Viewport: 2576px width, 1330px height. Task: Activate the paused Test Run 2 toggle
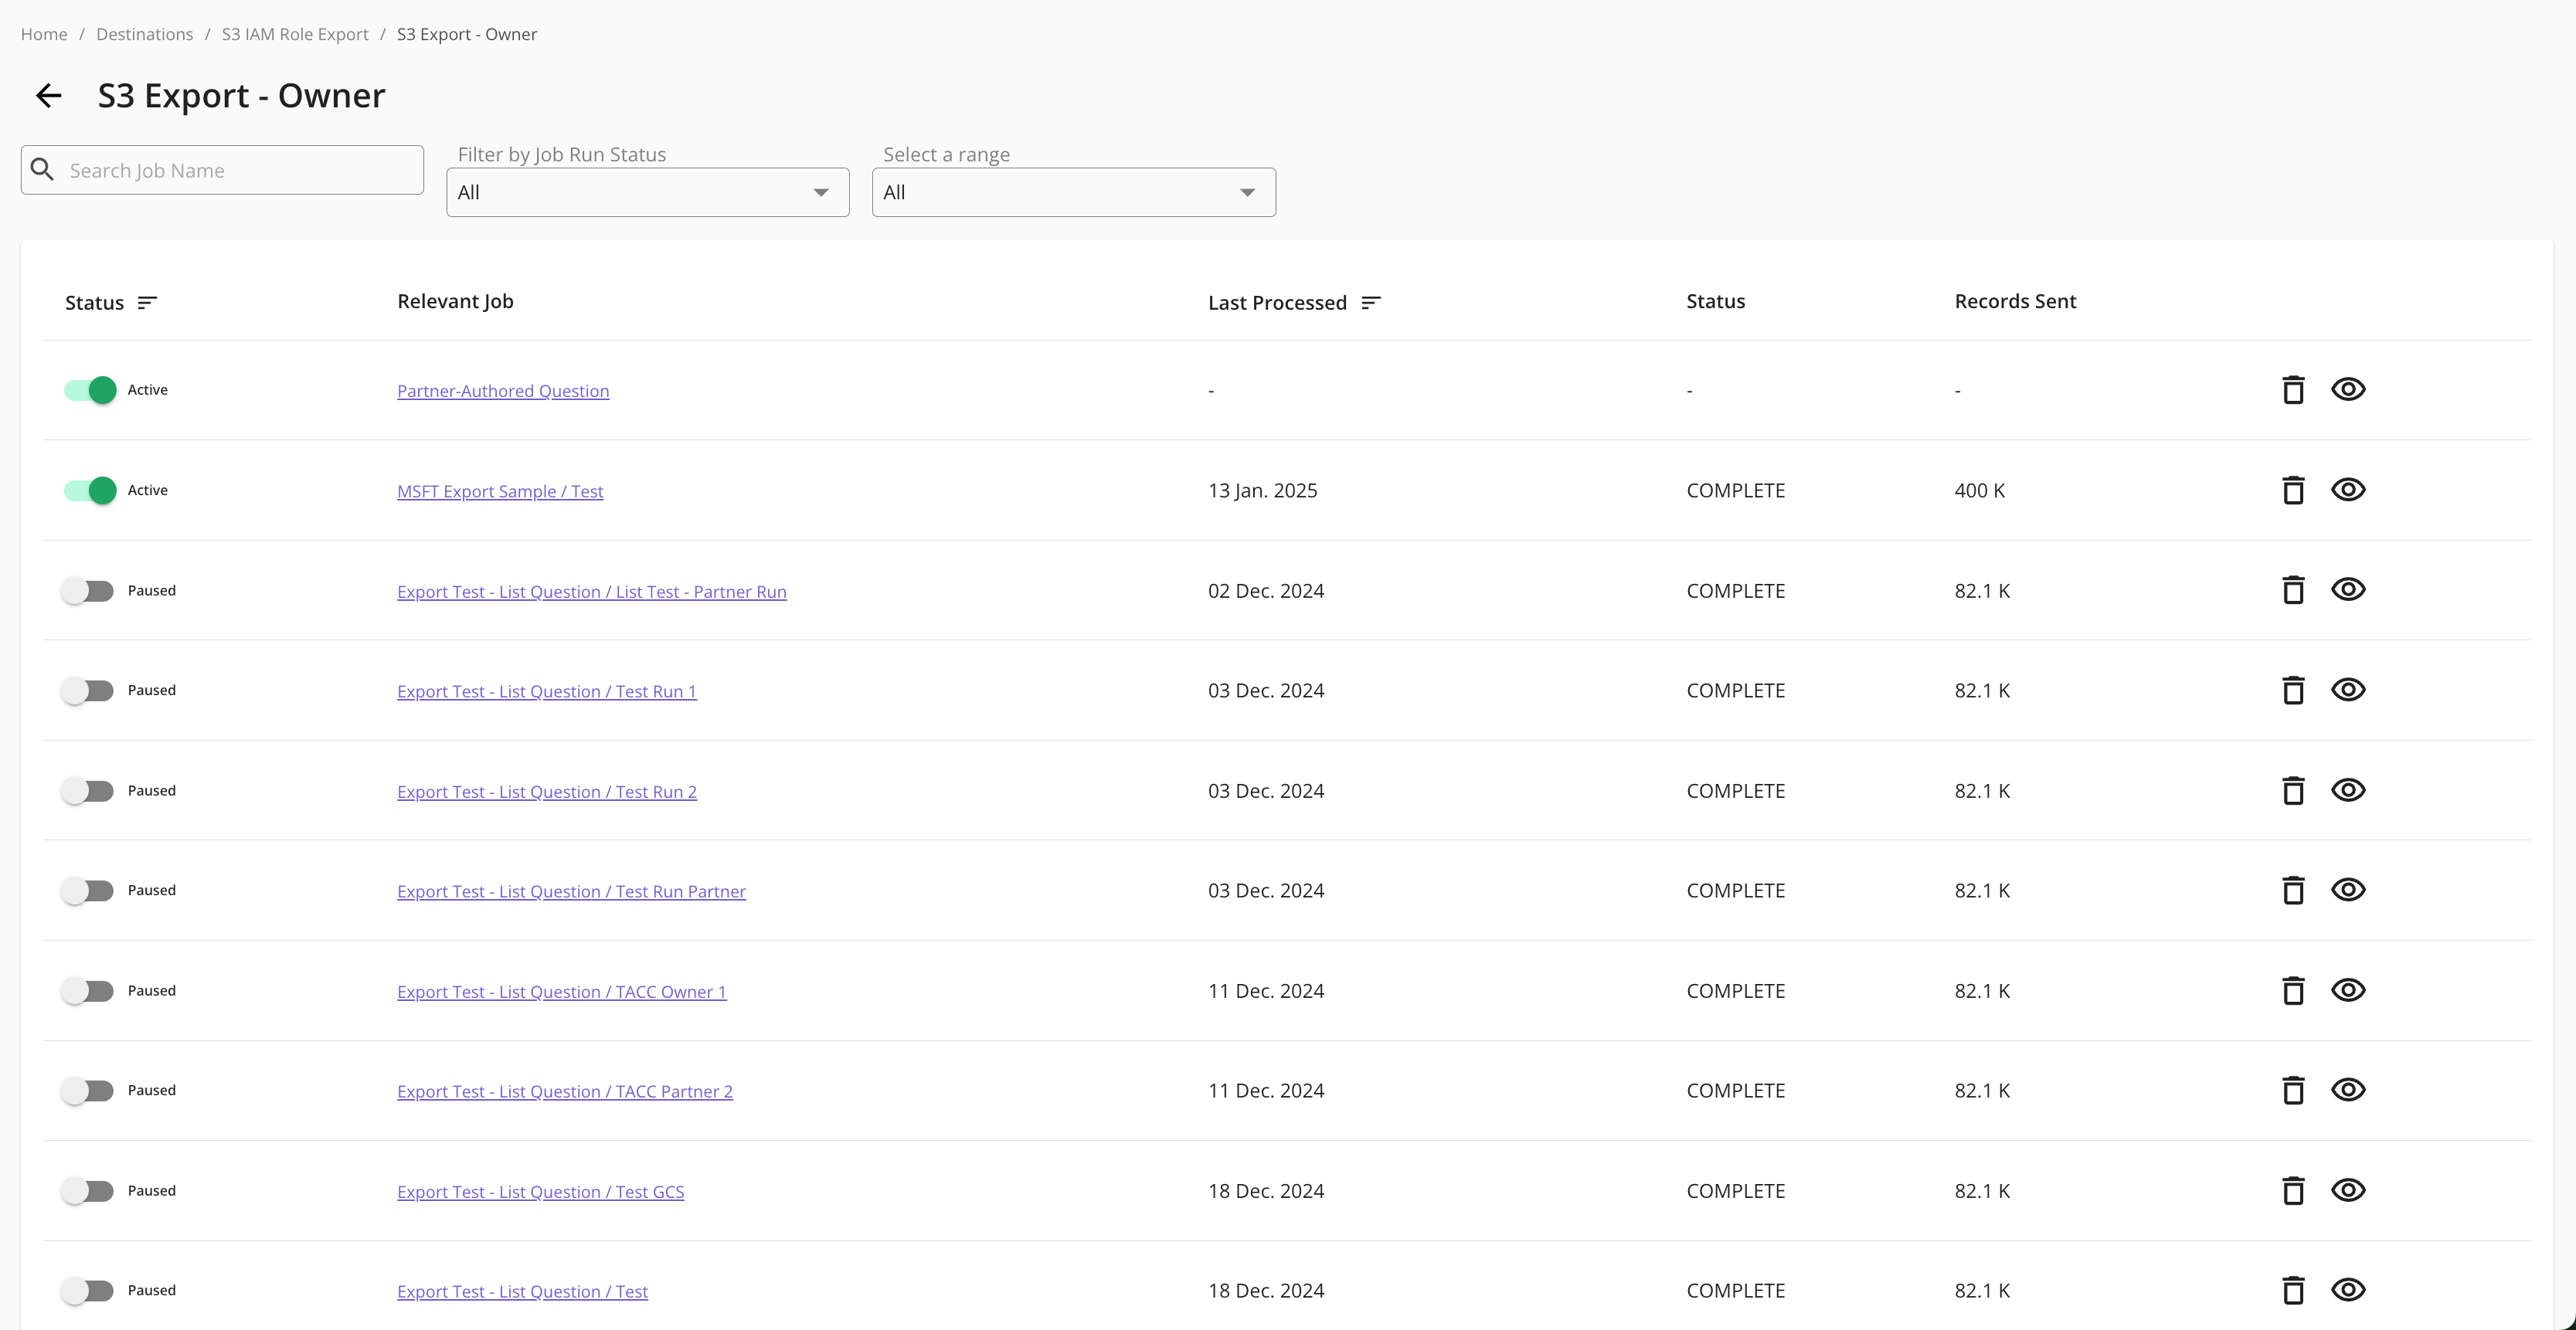point(88,791)
